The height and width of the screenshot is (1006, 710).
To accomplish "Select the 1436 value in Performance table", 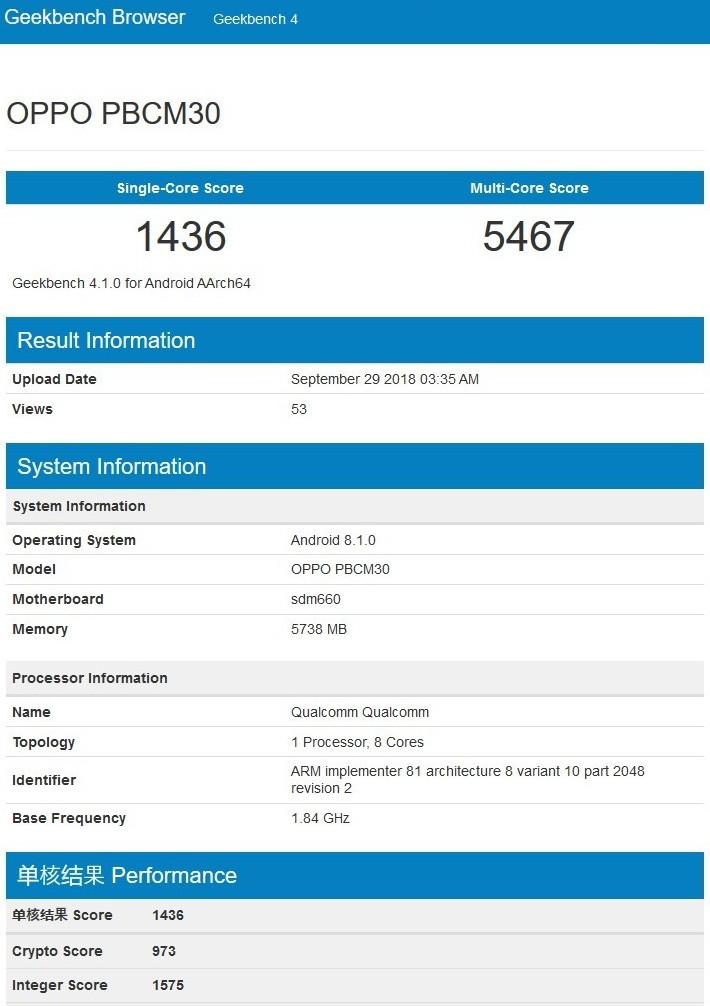I will pyautogui.click(x=168, y=915).
